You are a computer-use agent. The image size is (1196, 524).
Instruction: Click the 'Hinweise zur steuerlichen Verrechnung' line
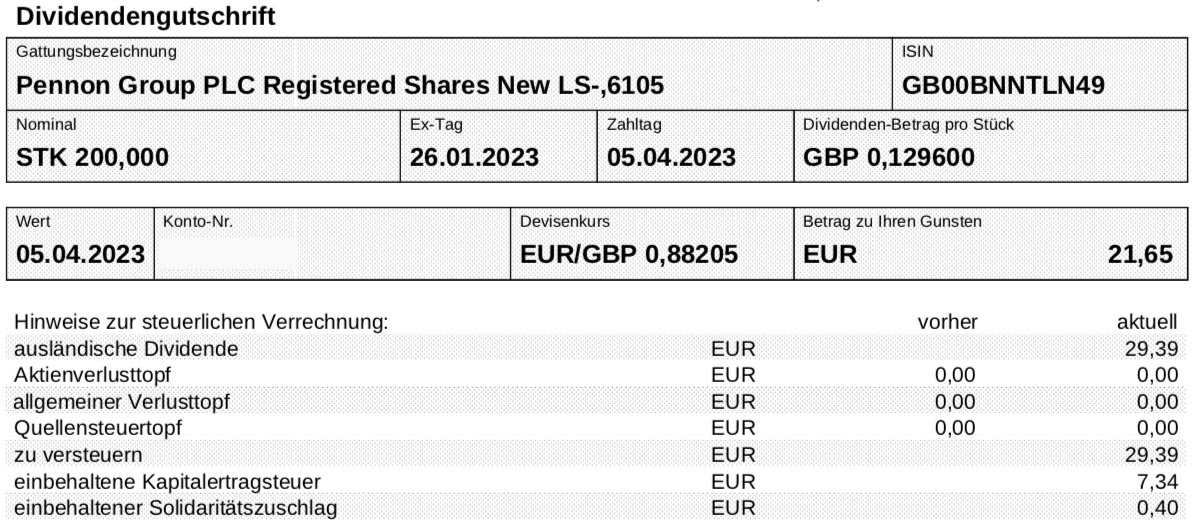click(201, 323)
